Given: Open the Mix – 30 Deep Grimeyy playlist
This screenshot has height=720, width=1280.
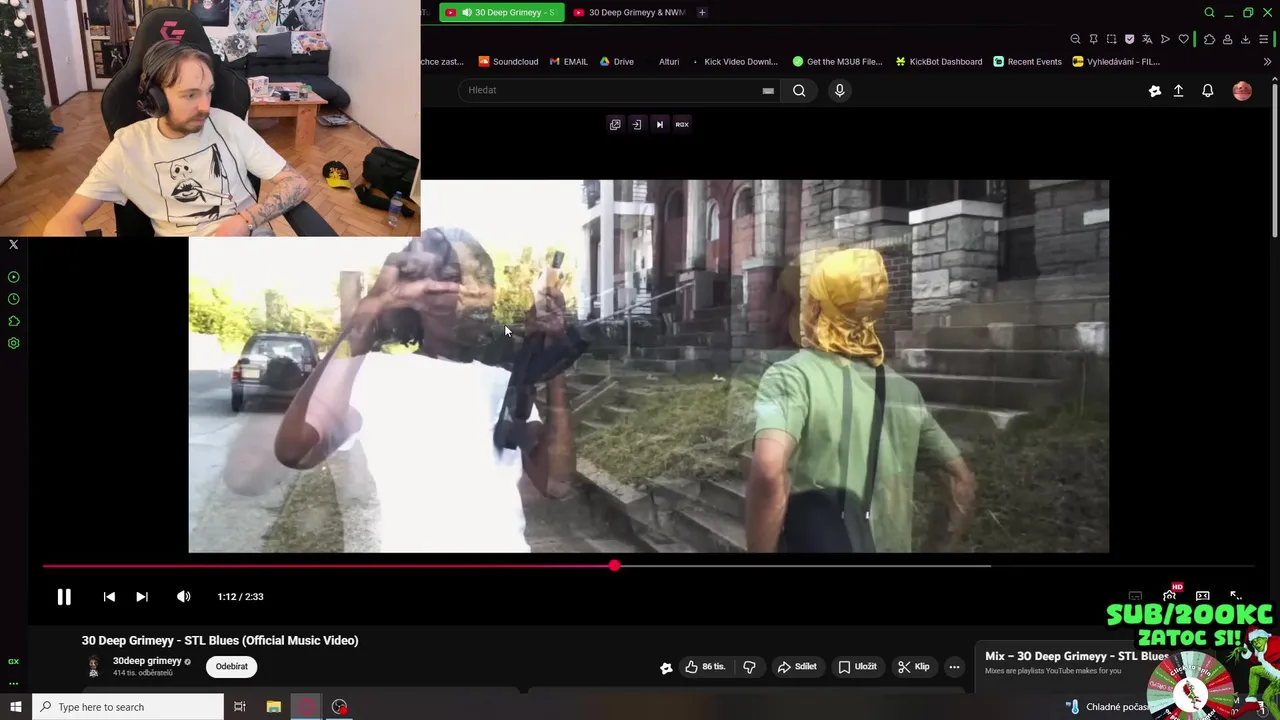Looking at the screenshot, I should pyautogui.click(x=1076, y=657).
